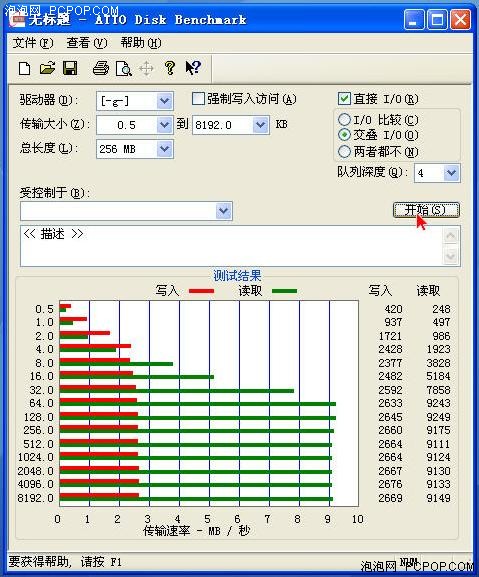Open the 查看 menu
The image size is (479, 577).
87,43
